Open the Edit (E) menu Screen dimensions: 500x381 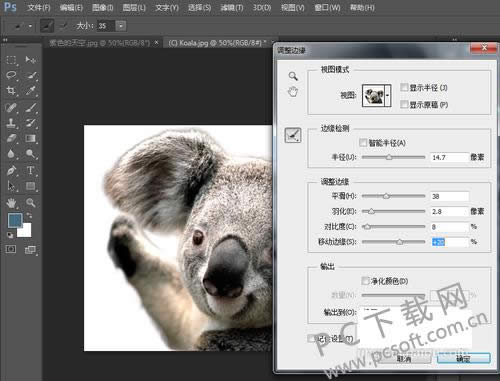pyautogui.click(x=71, y=7)
